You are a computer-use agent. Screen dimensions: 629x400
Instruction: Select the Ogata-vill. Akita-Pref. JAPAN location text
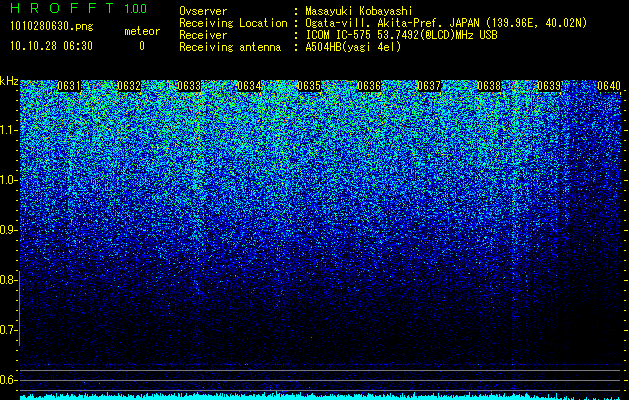[446, 23]
